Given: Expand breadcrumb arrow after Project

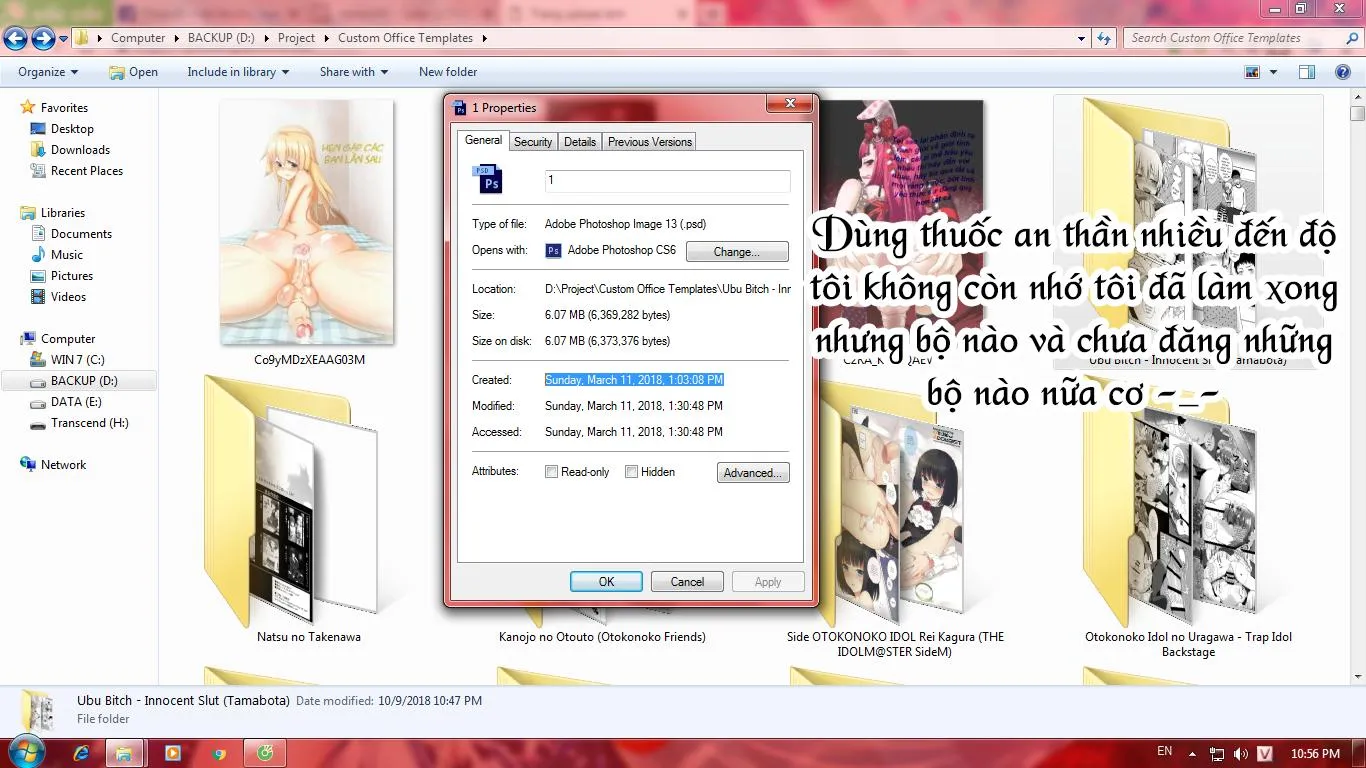Looking at the screenshot, I should point(326,38).
